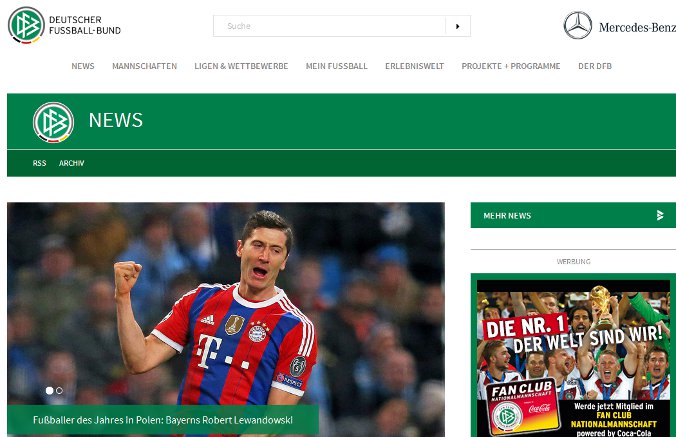Click the Mercedes-Benz star logo
The image size is (676, 437).
pos(577,26)
